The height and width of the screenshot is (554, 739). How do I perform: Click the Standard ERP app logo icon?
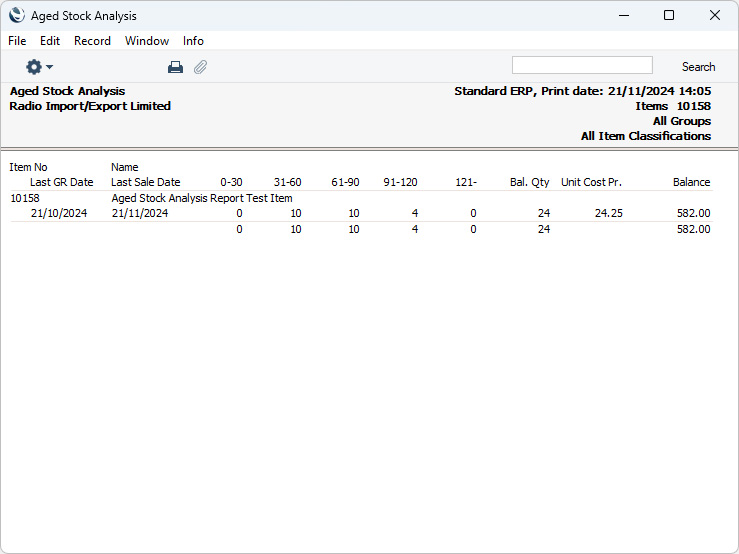(x=16, y=15)
